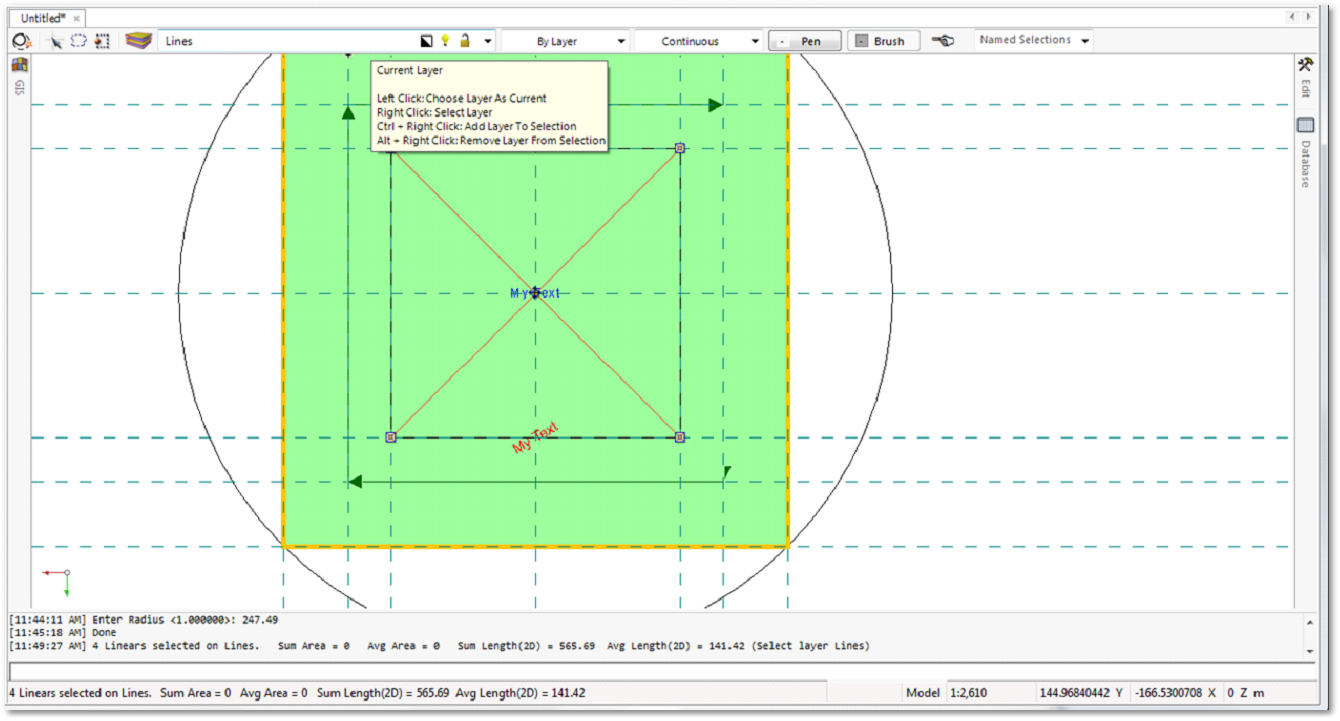This screenshot has width=1340, height=721.
Task: Click the Database table icon
Action: pyautogui.click(x=1305, y=125)
